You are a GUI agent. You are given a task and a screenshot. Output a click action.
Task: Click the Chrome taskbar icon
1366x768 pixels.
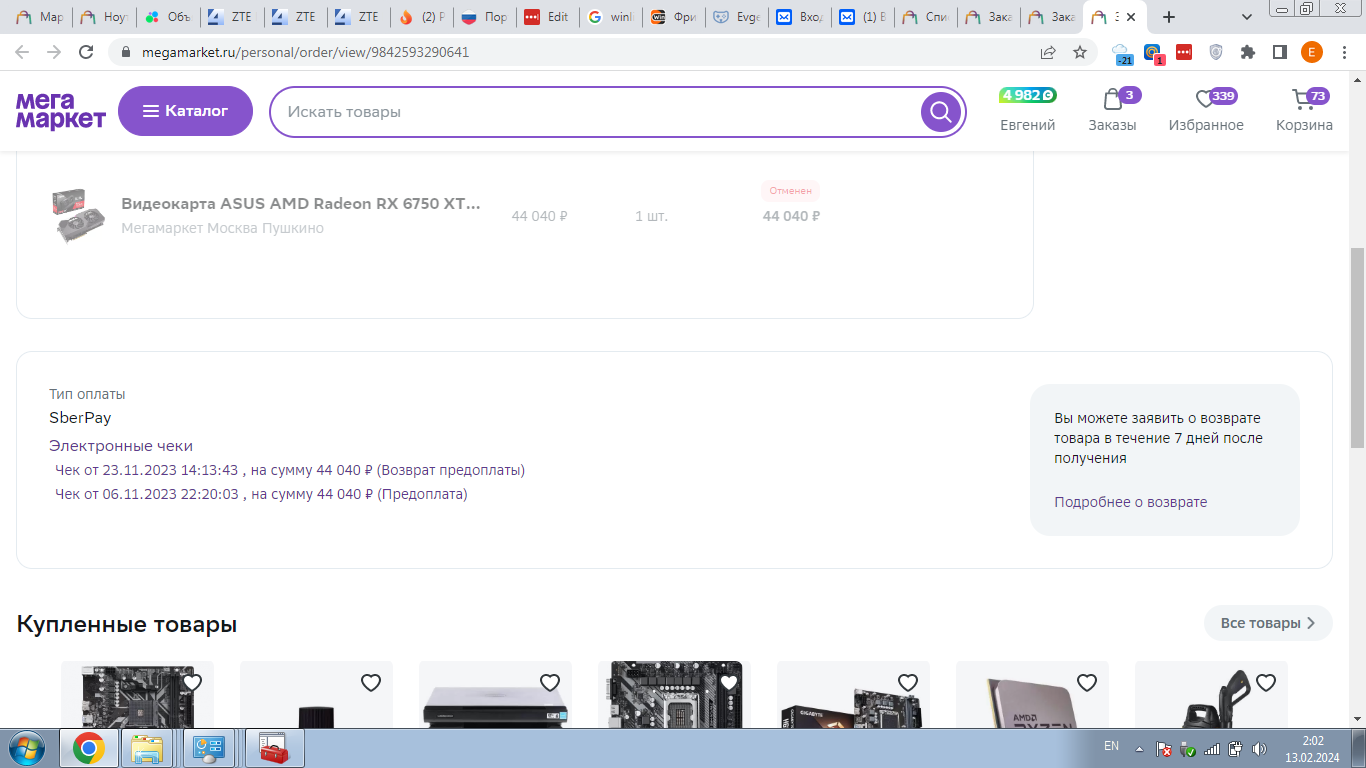(x=88, y=748)
